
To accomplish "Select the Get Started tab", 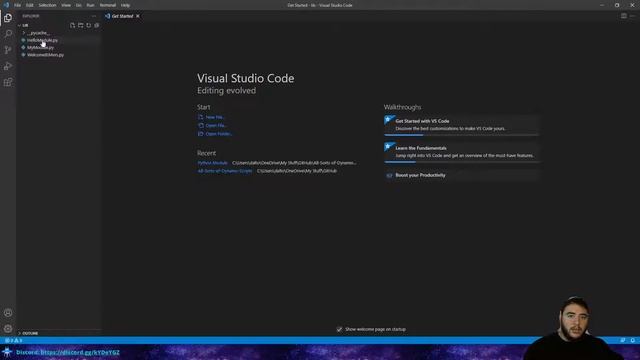I will [x=122, y=16].
